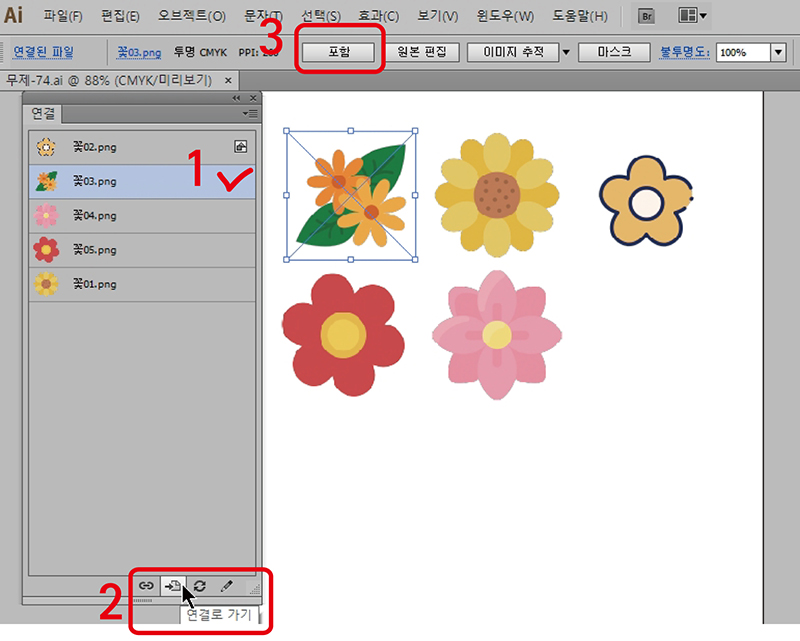Click the embedded-image icon on the 꽃02.png row
Viewport: 800px width, 641px height.
(240, 146)
